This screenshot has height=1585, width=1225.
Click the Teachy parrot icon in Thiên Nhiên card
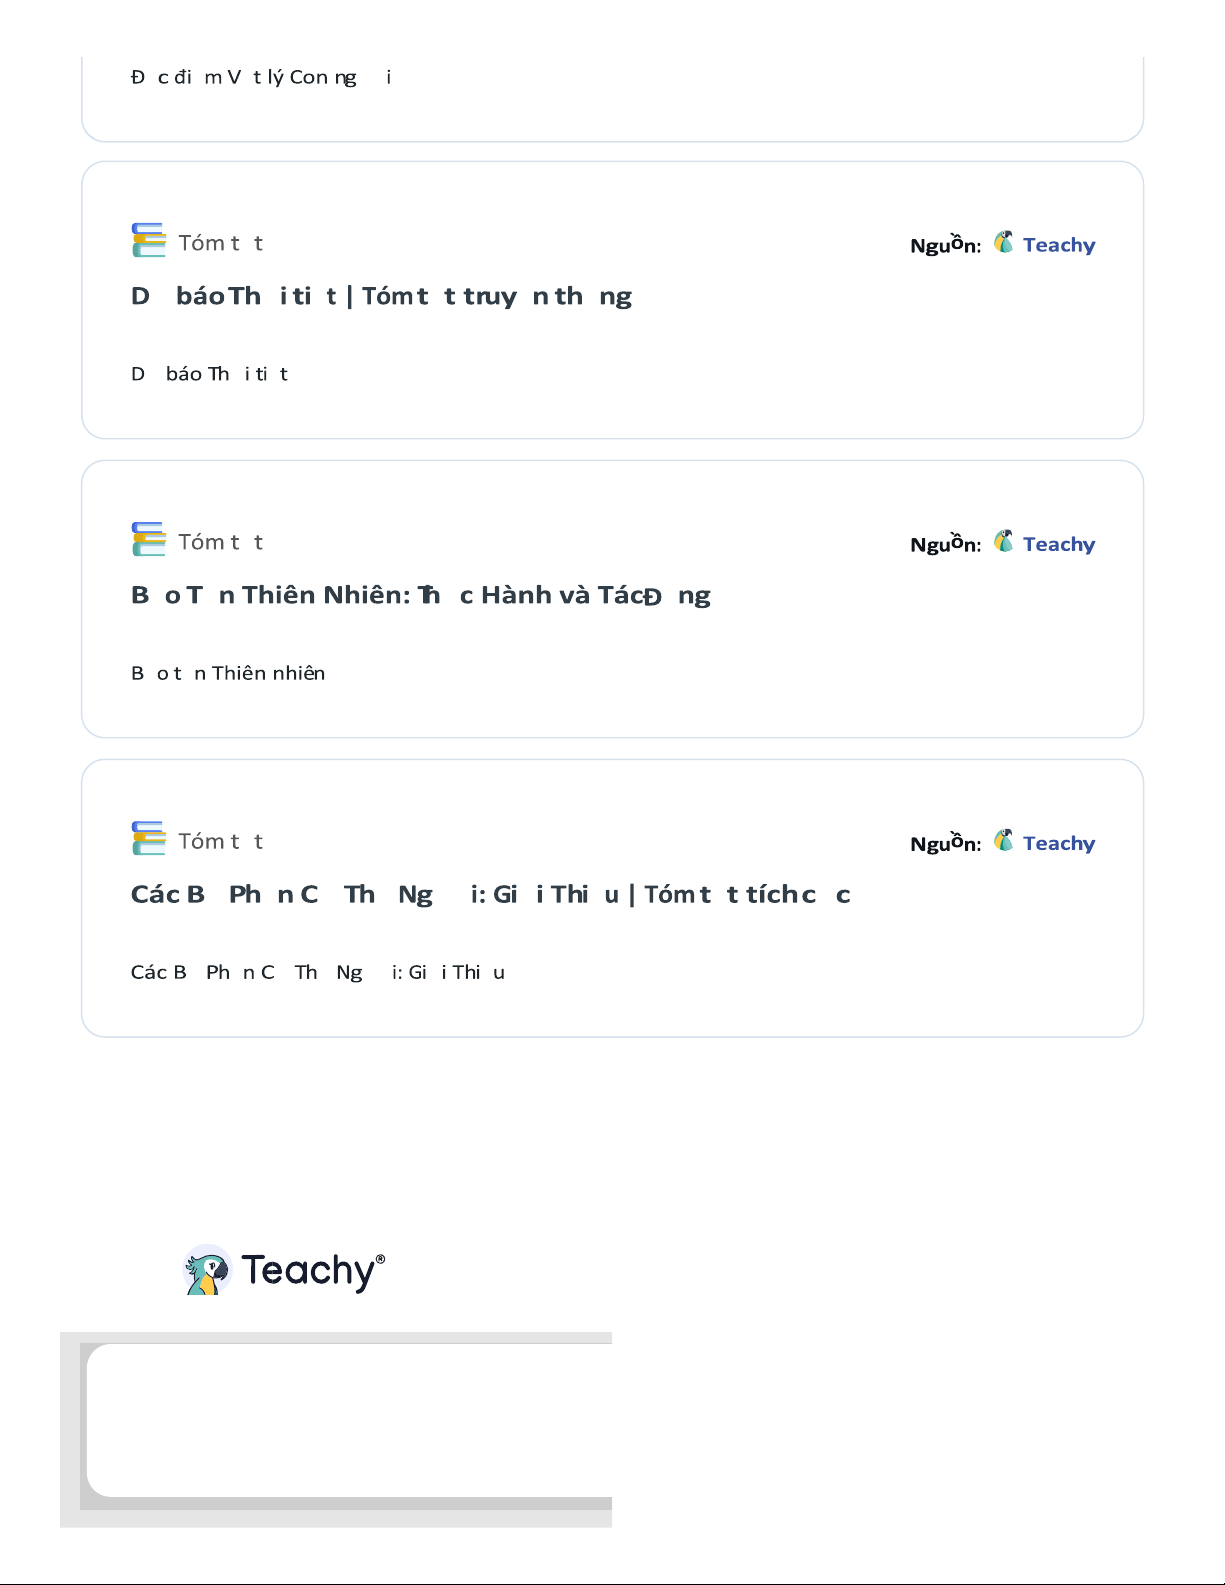(x=1004, y=542)
